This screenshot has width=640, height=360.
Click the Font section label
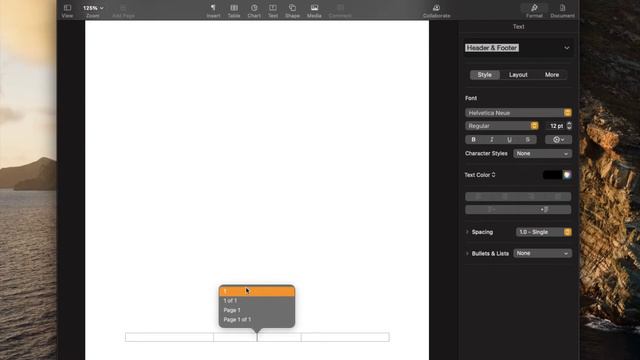pyautogui.click(x=471, y=98)
